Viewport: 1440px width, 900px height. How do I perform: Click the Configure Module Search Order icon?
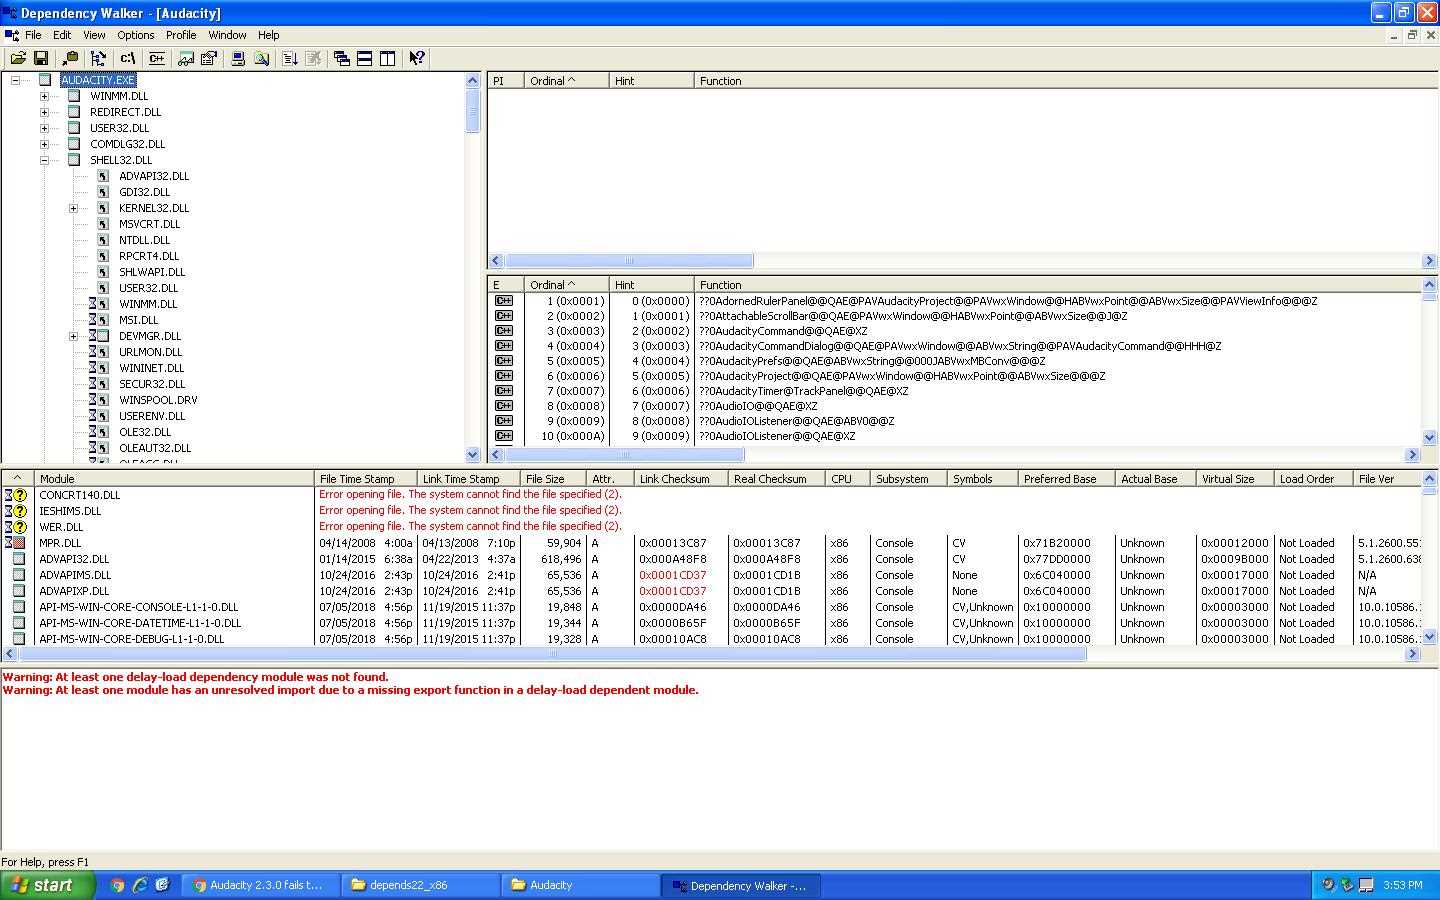pos(261,58)
